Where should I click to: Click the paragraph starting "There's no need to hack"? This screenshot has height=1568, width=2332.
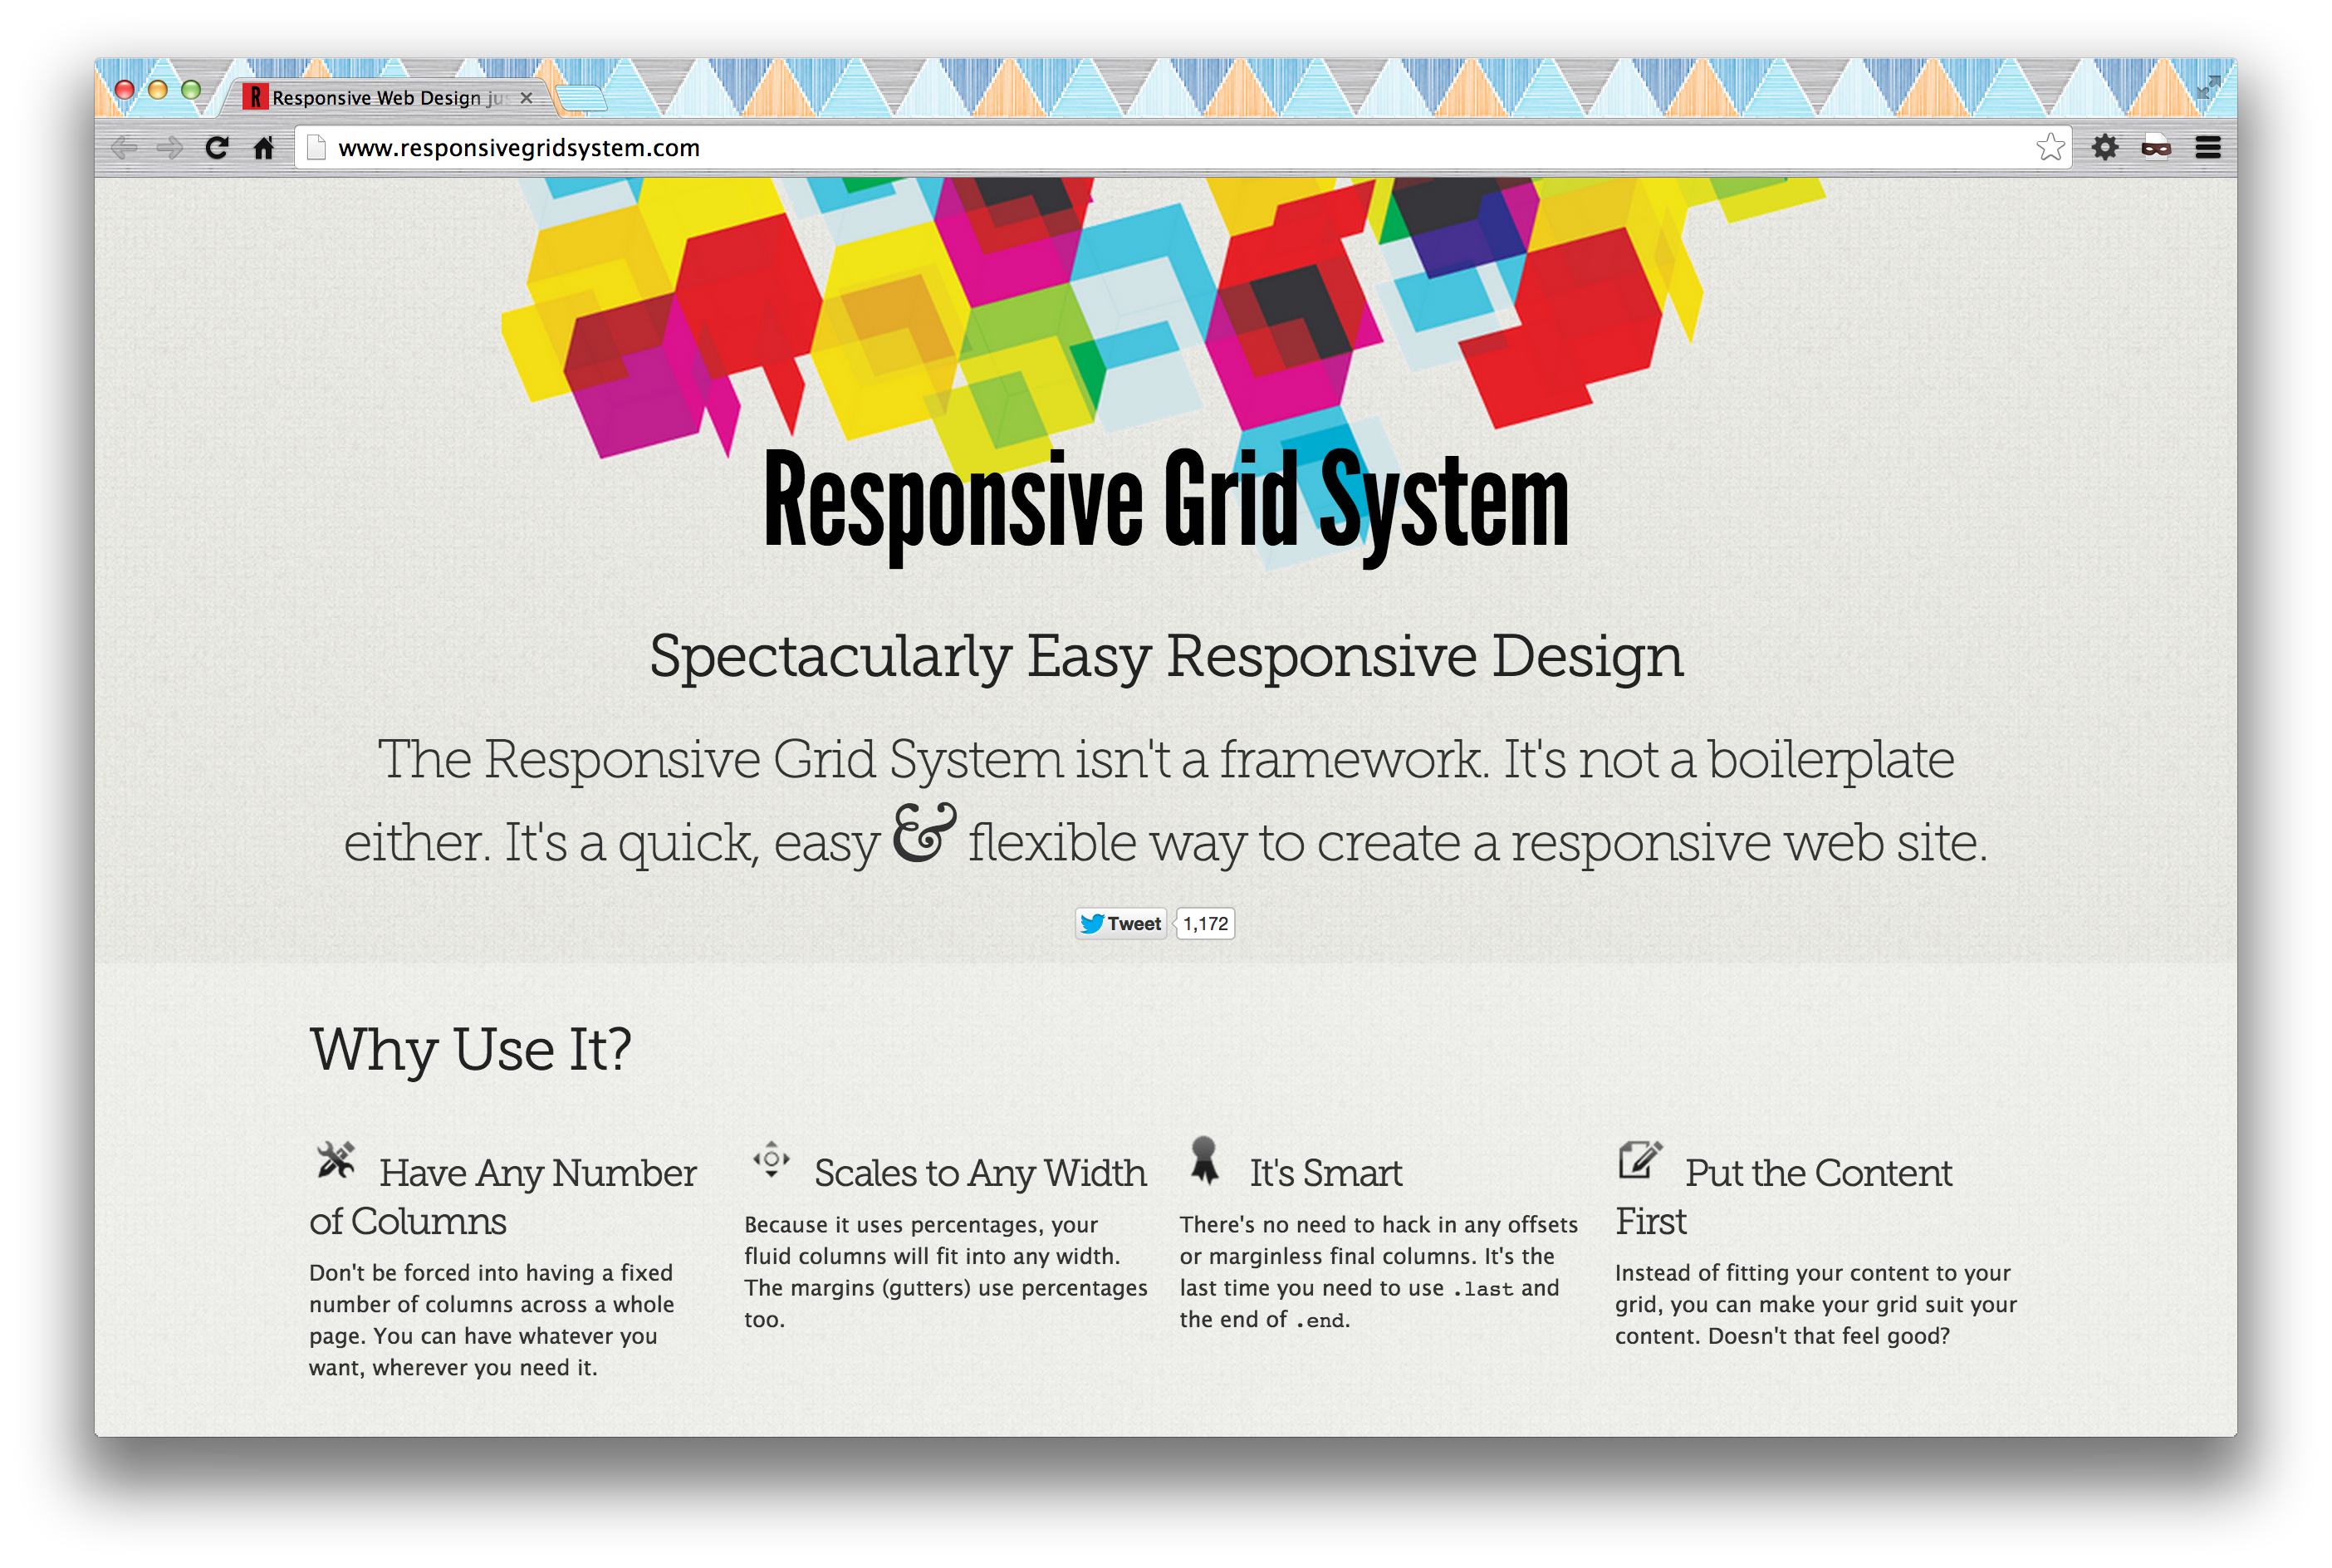[x=1378, y=1272]
